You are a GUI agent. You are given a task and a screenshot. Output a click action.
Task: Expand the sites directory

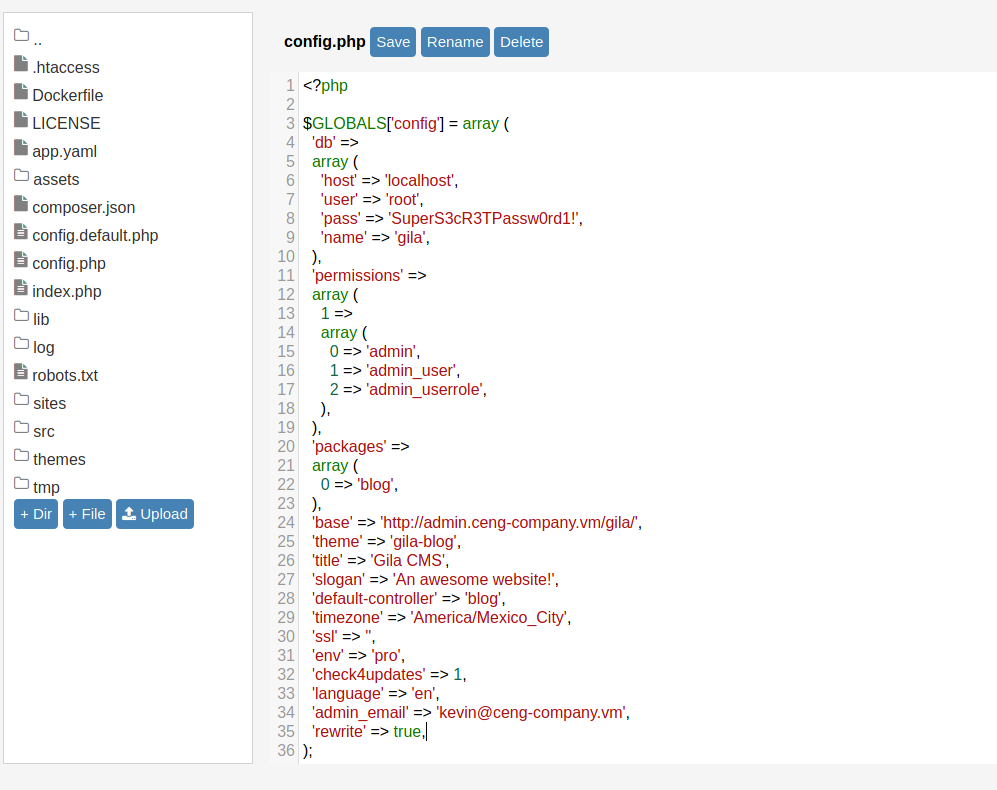coord(49,404)
